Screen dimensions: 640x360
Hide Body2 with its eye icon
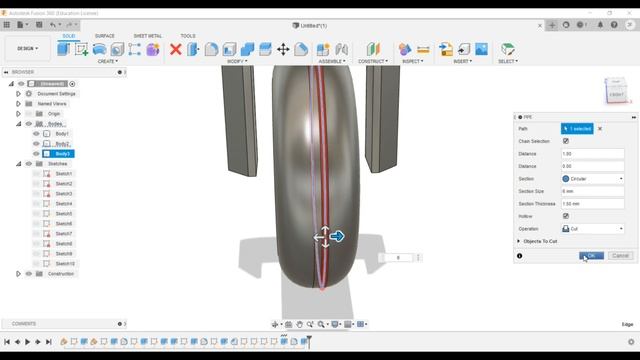[36, 144]
